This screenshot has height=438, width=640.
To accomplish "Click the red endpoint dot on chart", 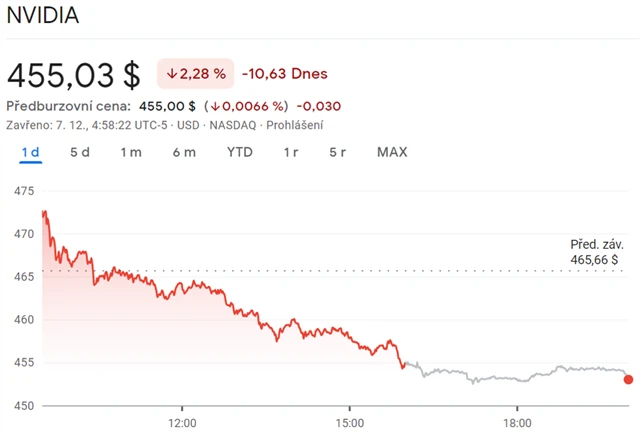I will pos(628,379).
